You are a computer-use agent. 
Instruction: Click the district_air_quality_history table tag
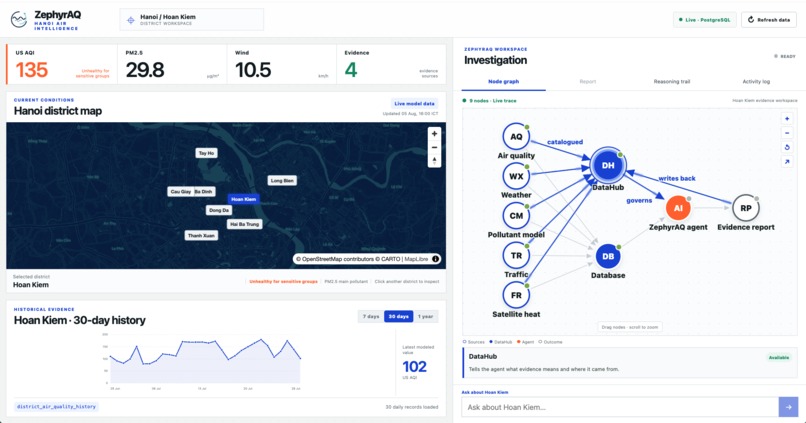(x=56, y=407)
